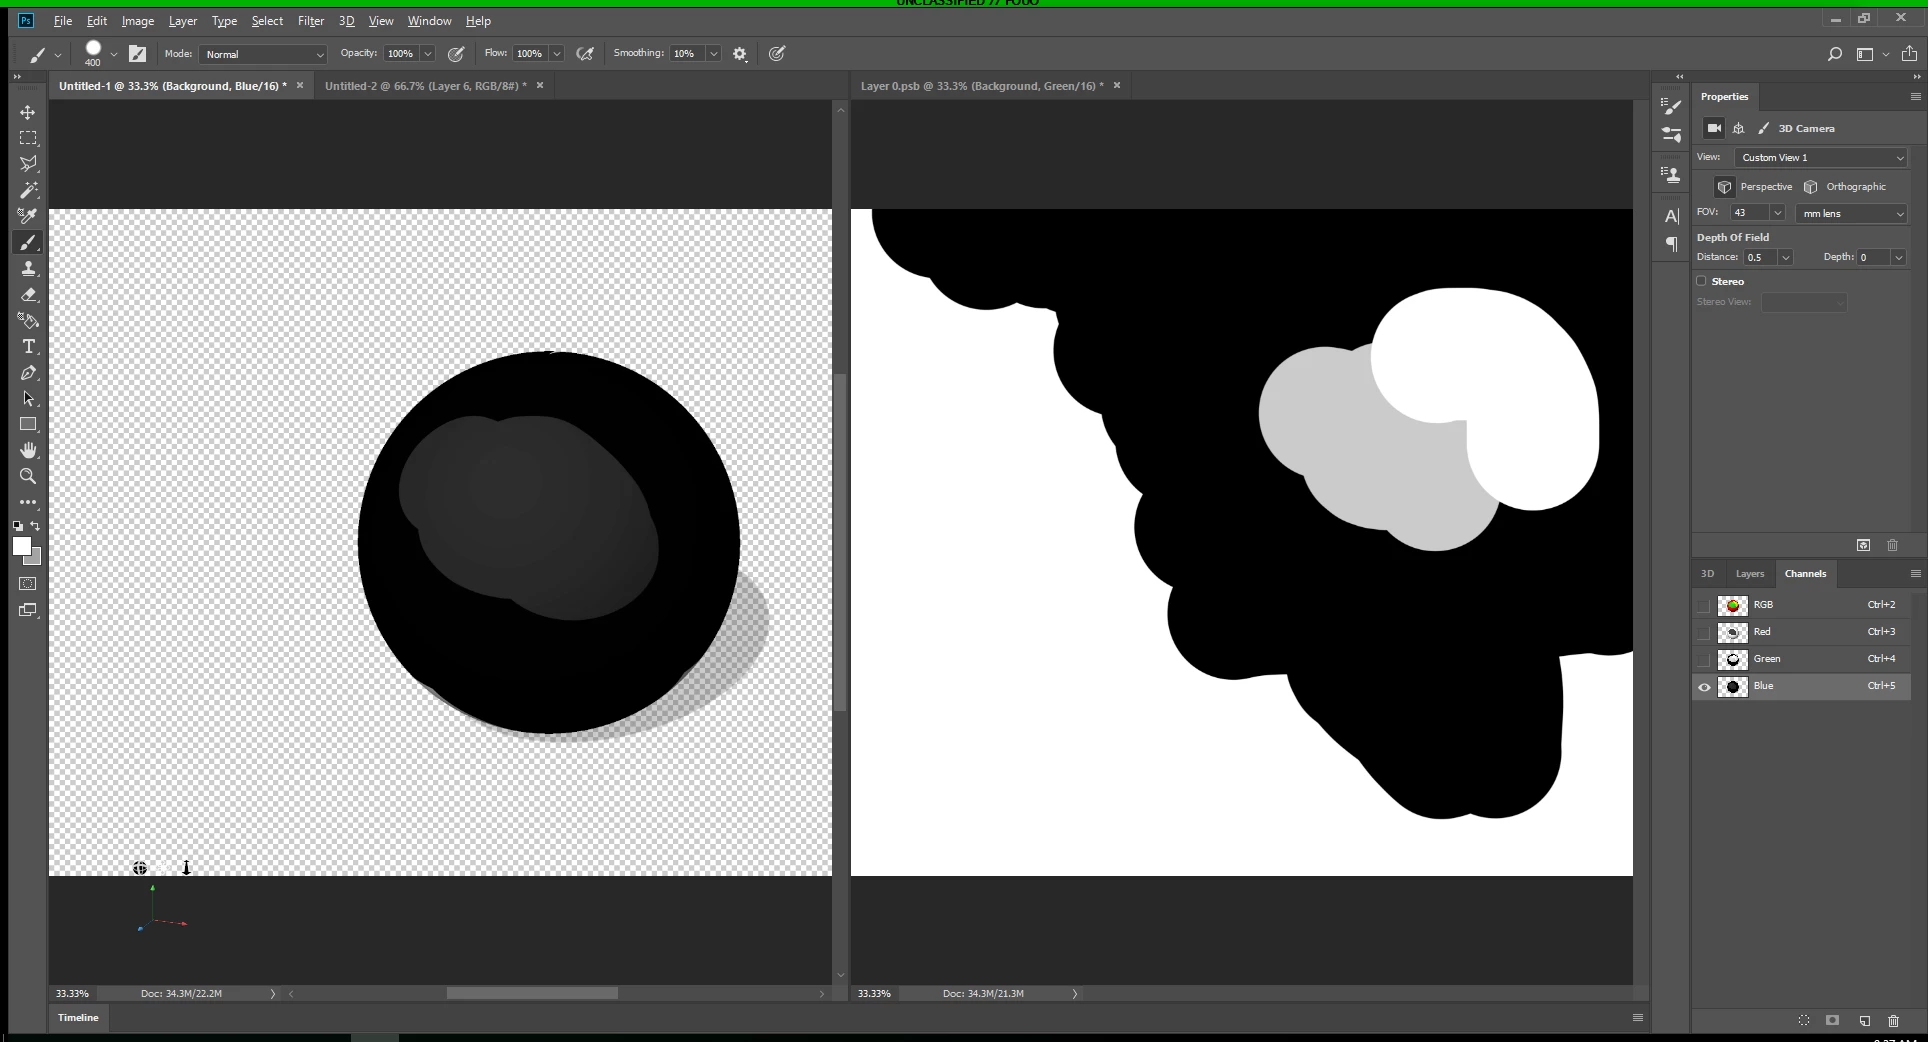Select the Zoom tool
This screenshot has width=1928, height=1042.
(x=28, y=476)
